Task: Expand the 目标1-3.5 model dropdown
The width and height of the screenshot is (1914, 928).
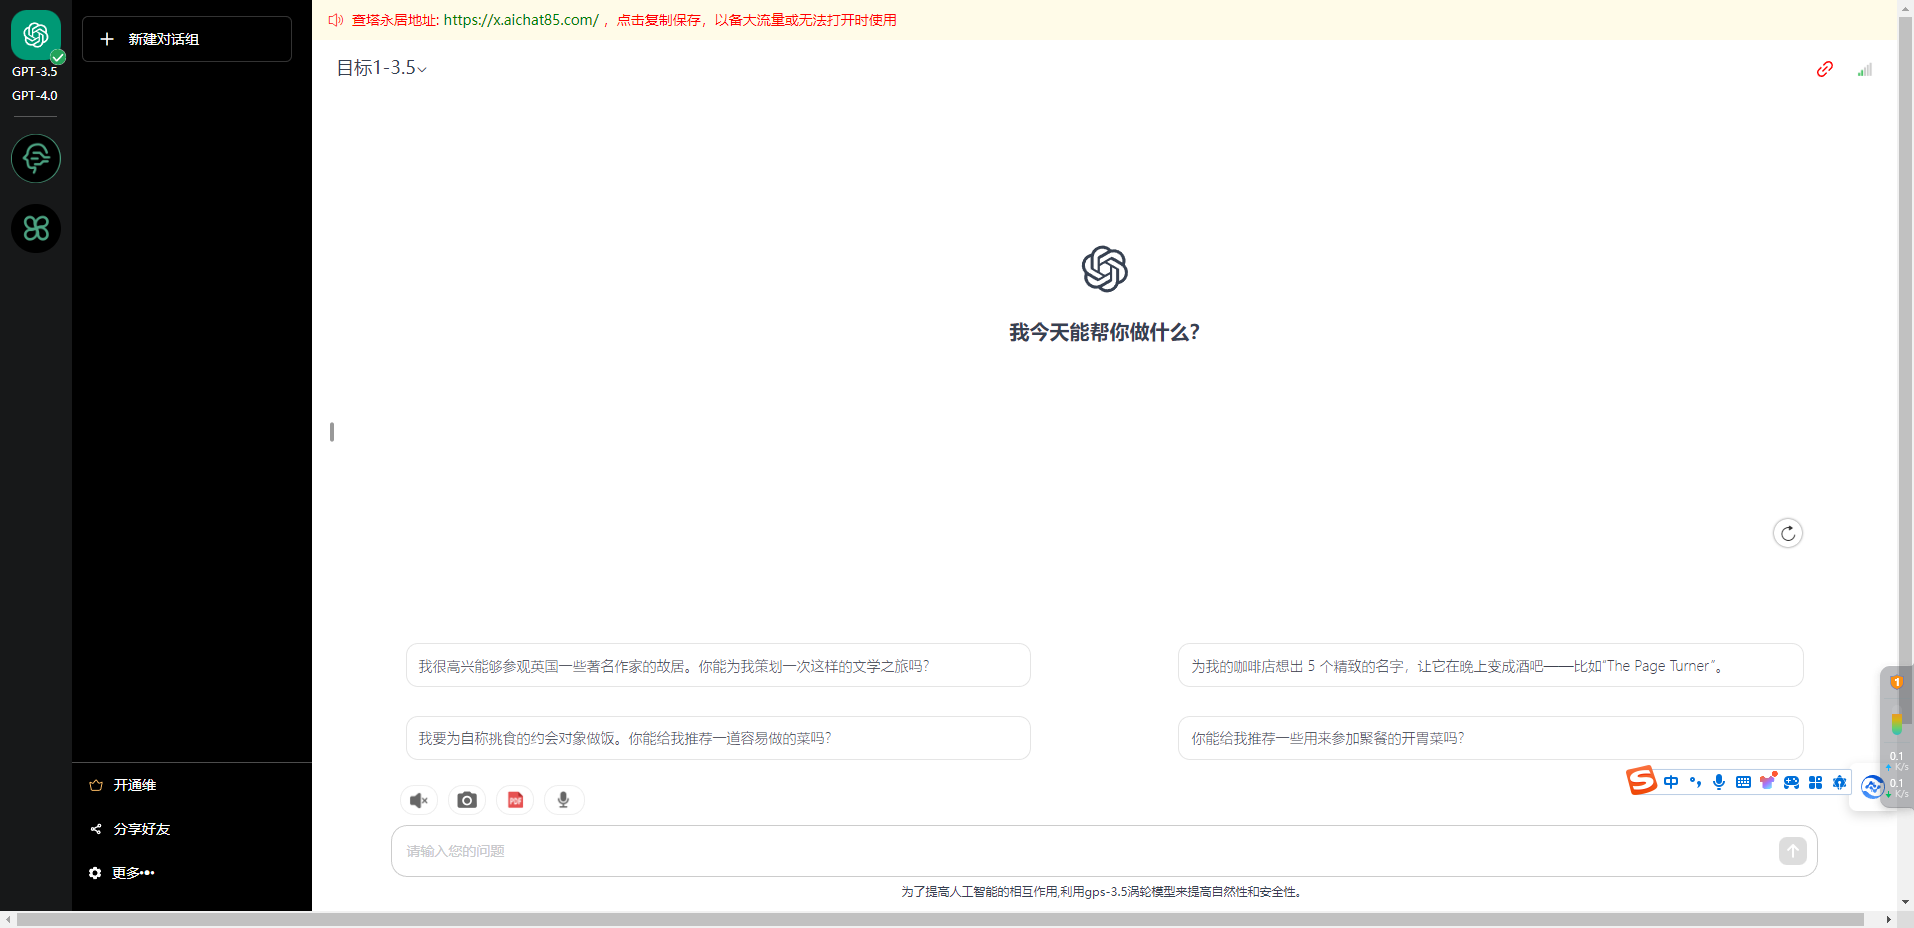Action: pyautogui.click(x=382, y=68)
